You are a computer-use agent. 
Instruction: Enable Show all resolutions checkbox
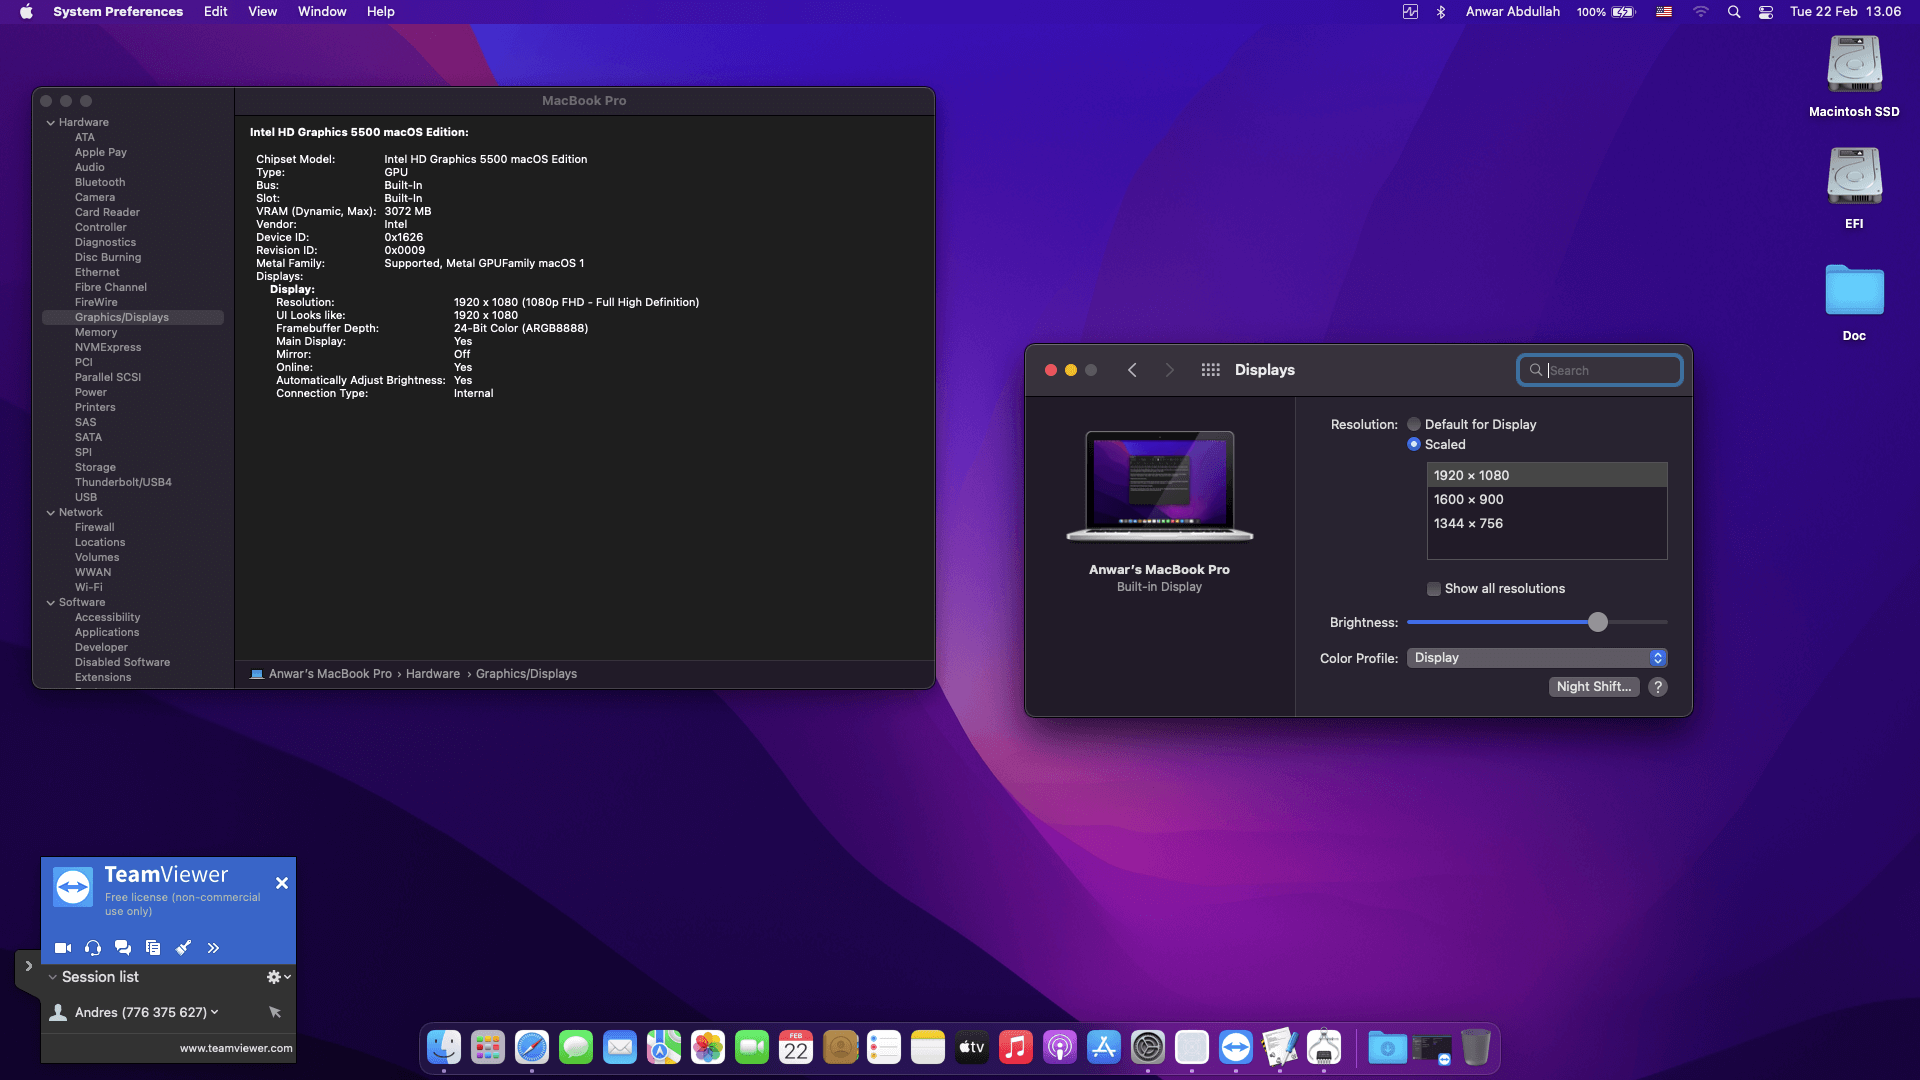1434,589
